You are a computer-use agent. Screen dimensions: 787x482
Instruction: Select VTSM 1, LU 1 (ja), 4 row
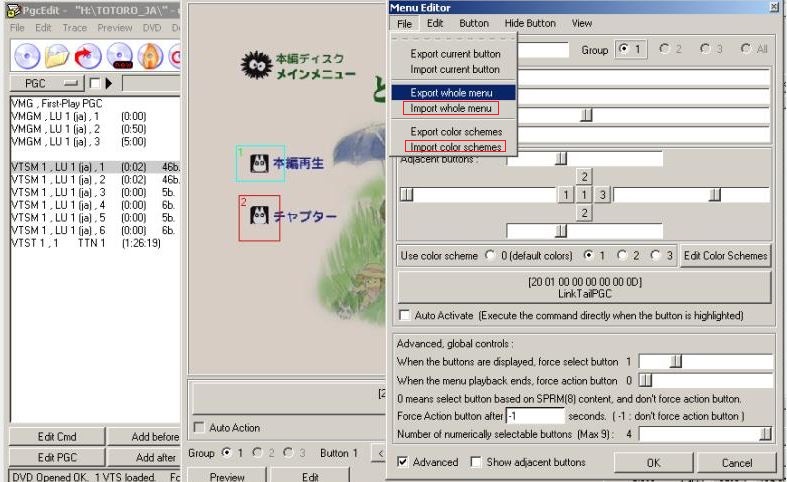point(95,205)
